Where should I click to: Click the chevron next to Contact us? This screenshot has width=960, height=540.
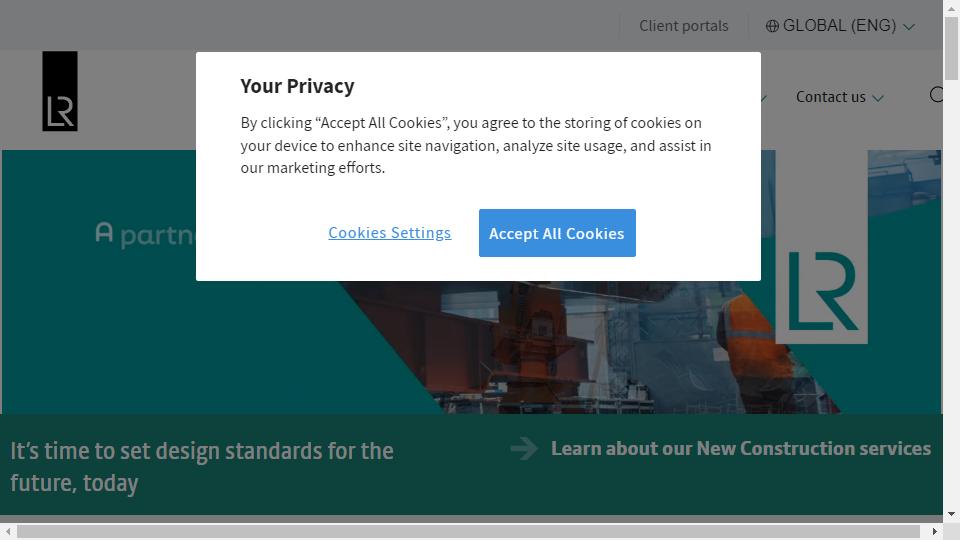(x=878, y=98)
